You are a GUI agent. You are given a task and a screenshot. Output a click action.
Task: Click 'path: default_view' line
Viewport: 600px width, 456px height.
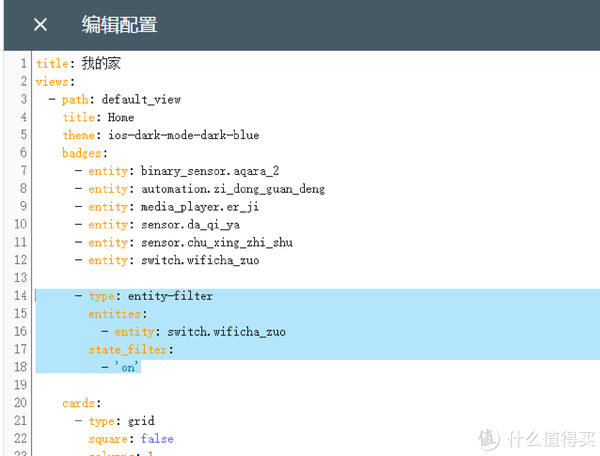(x=121, y=99)
